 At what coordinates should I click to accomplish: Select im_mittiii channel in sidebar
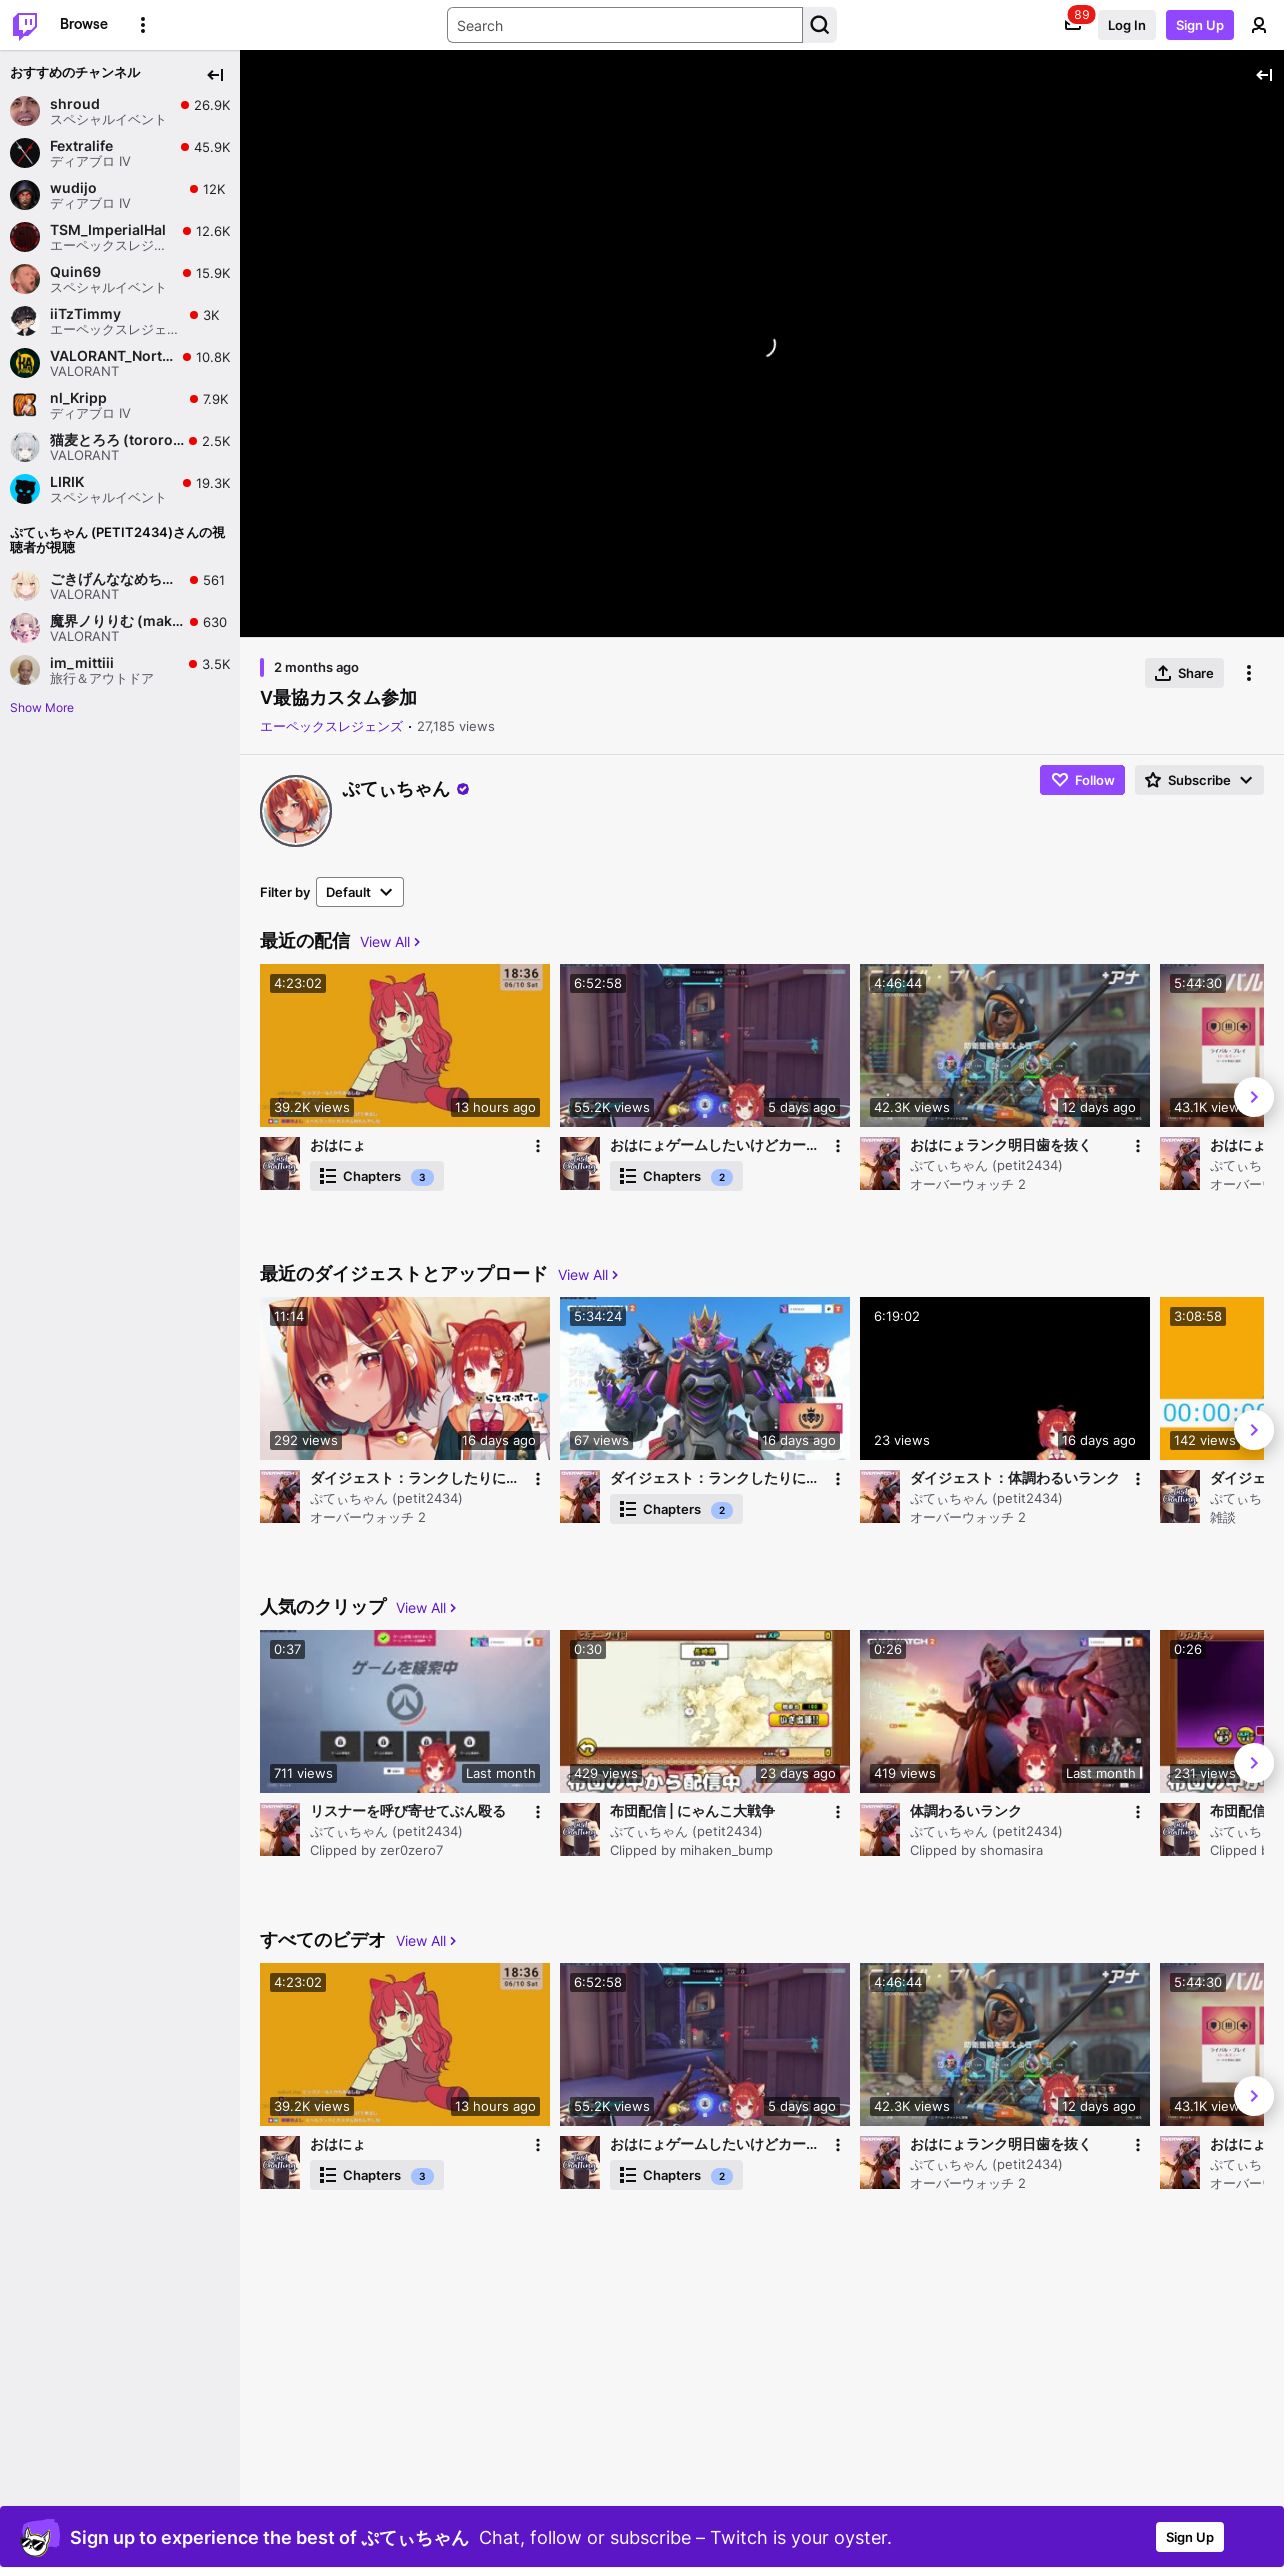[120, 670]
